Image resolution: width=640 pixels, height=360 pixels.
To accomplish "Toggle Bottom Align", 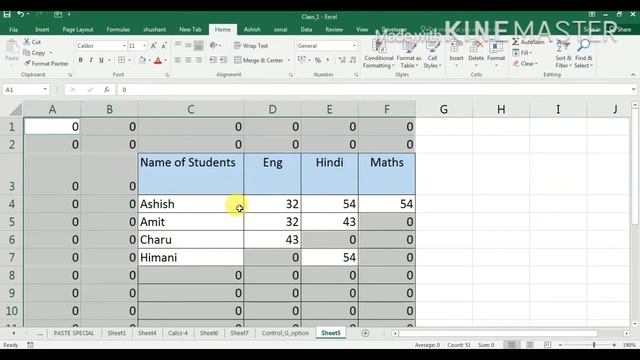I will (199, 45).
